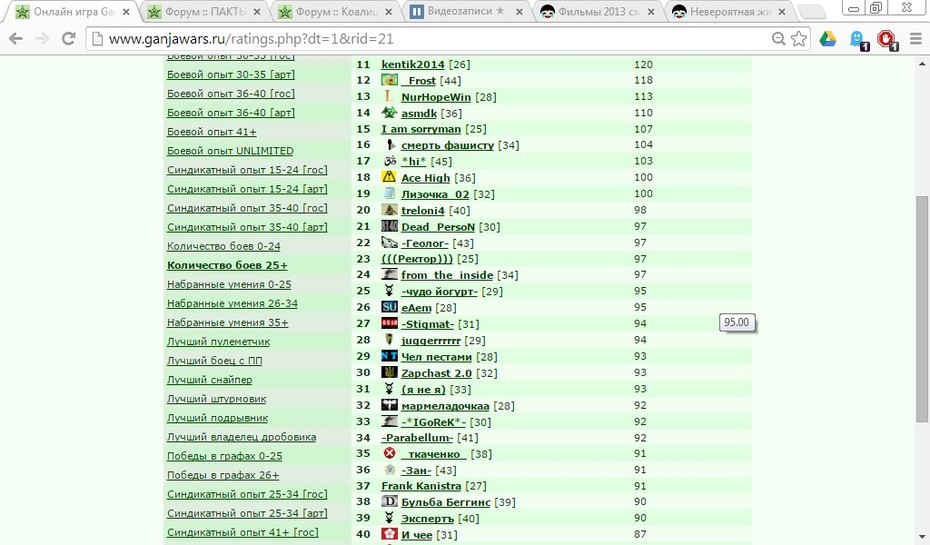Open rating Боевой опыт UNLIMITED

pos(230,151)
